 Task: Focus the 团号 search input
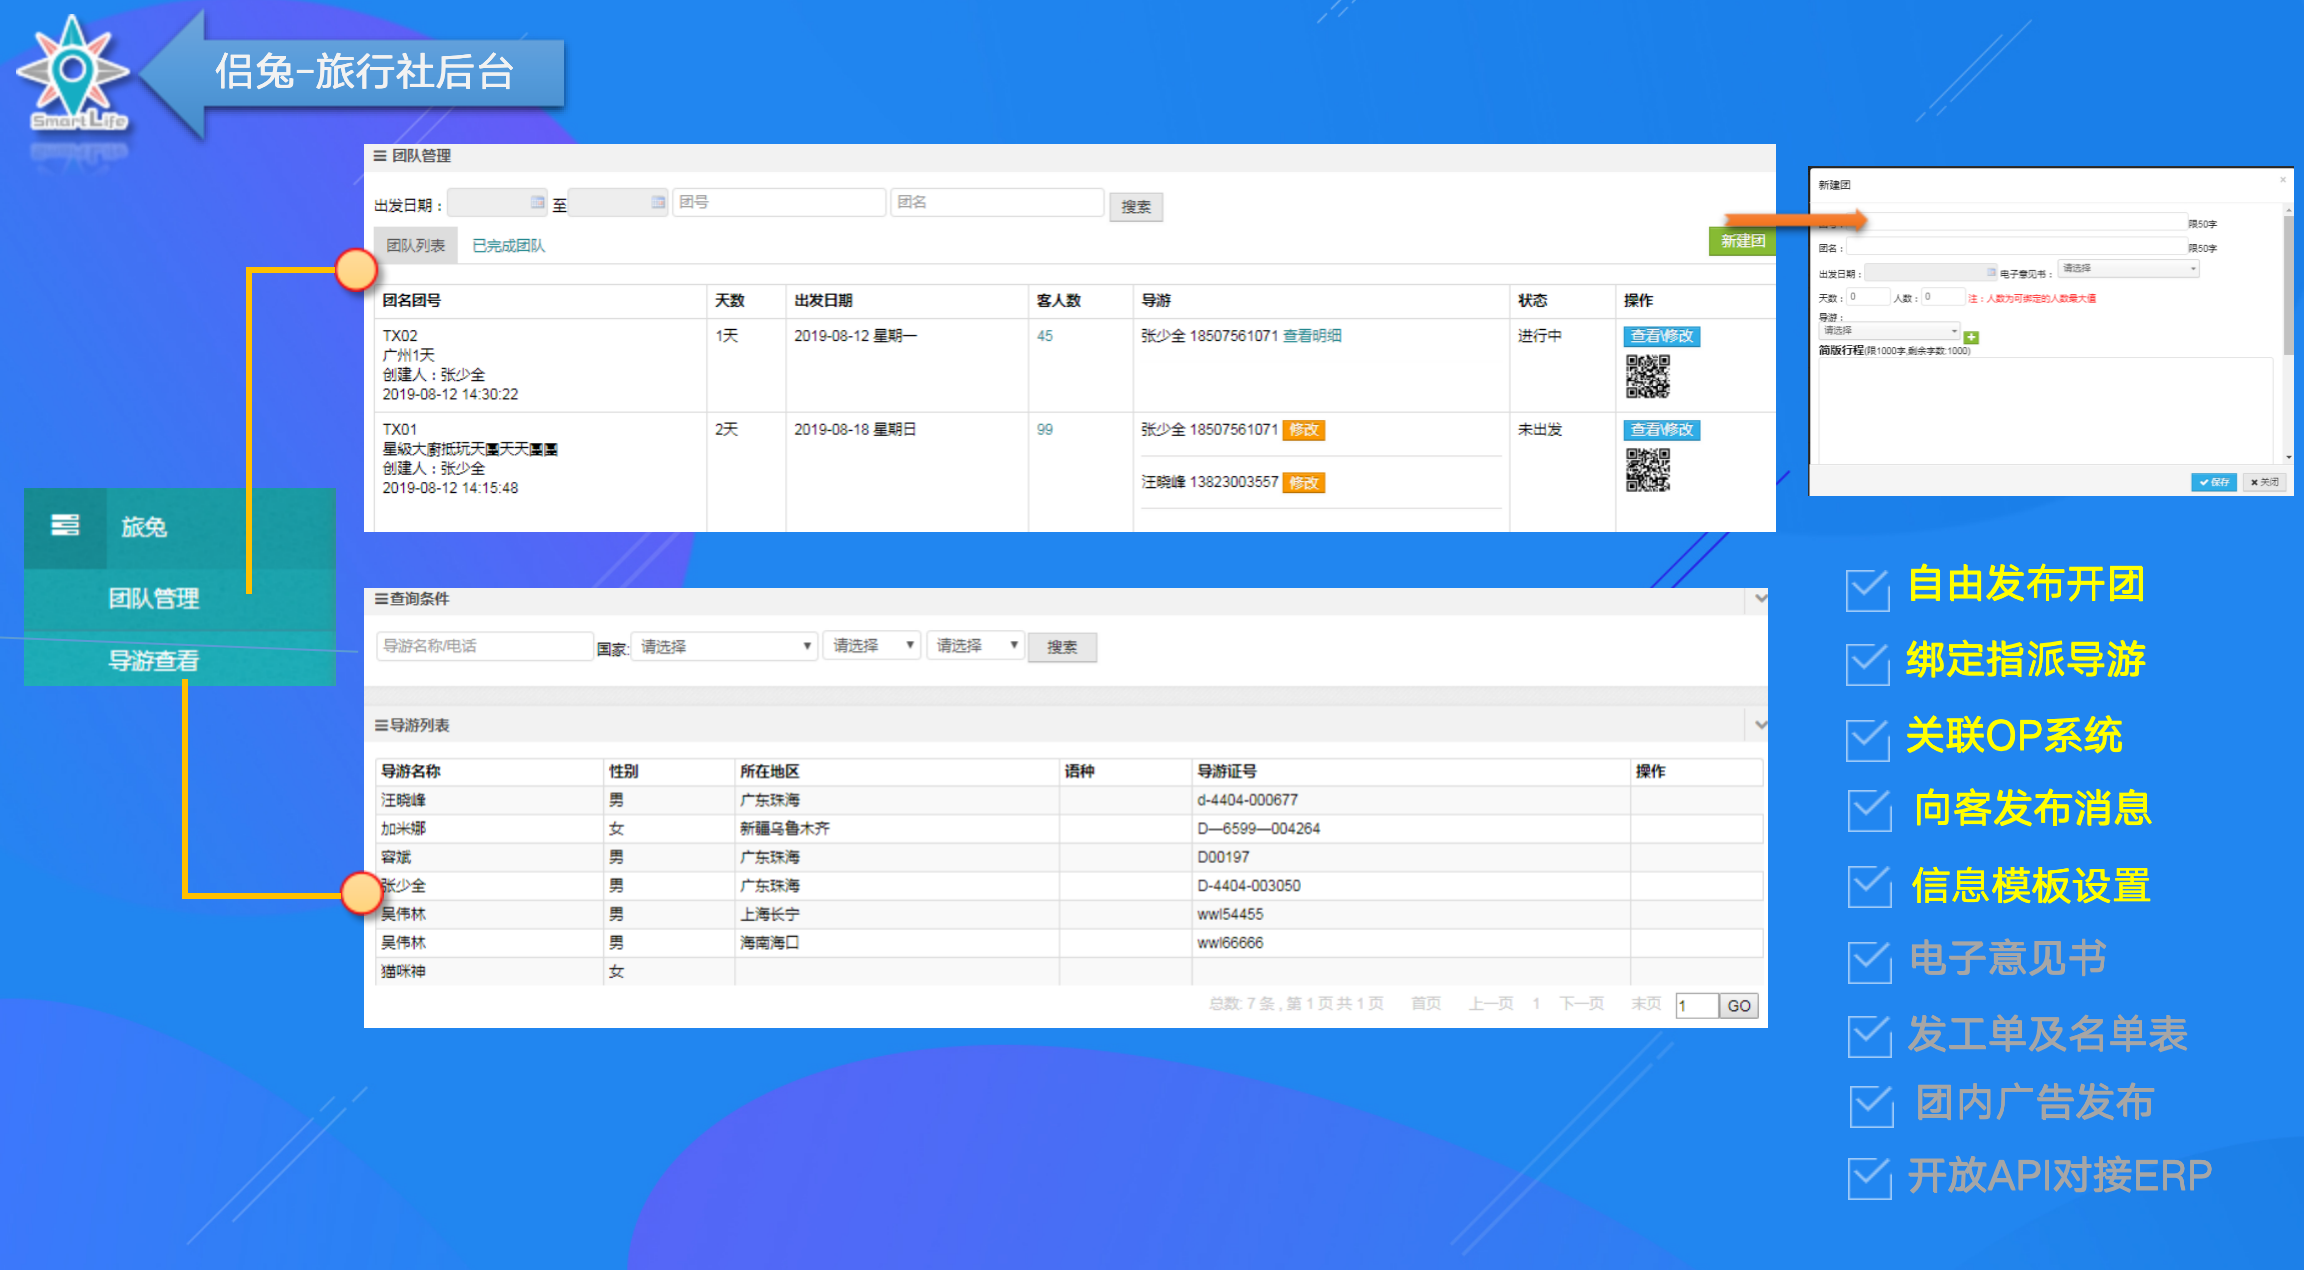tap(779, 202)
